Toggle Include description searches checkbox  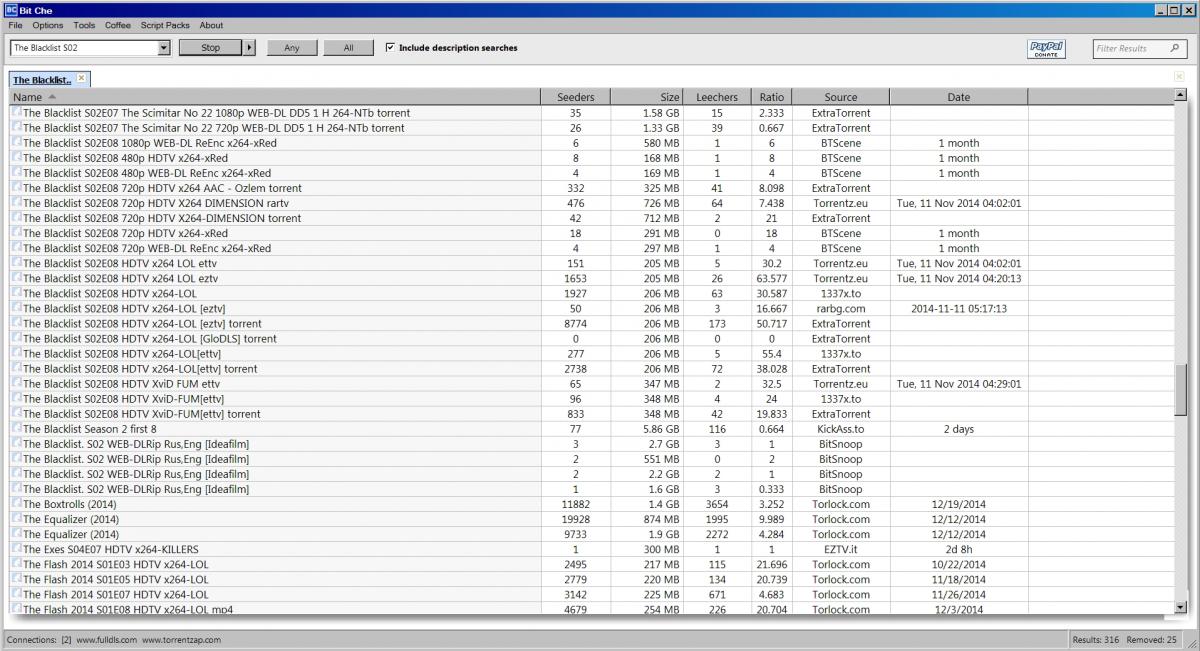click(390, 48)
